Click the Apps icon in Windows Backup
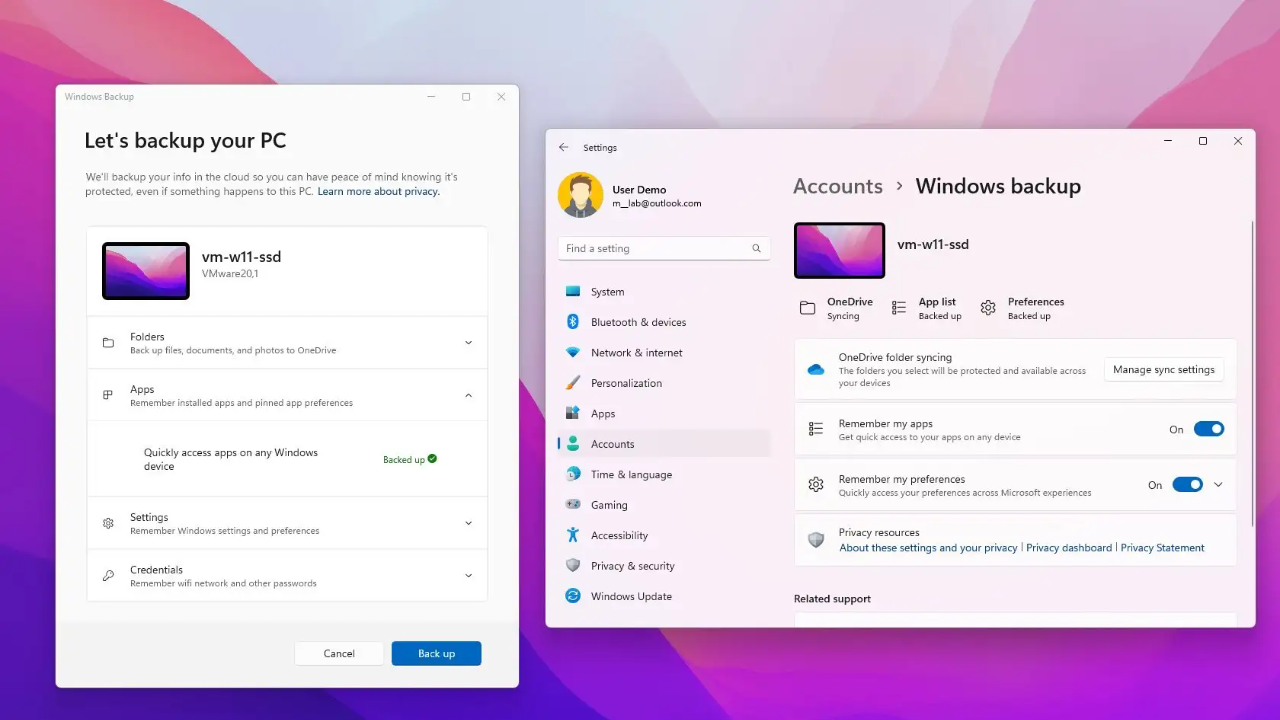Image resolution: width=1280 pixels, height=720 pixels. [x=108, y=395]
